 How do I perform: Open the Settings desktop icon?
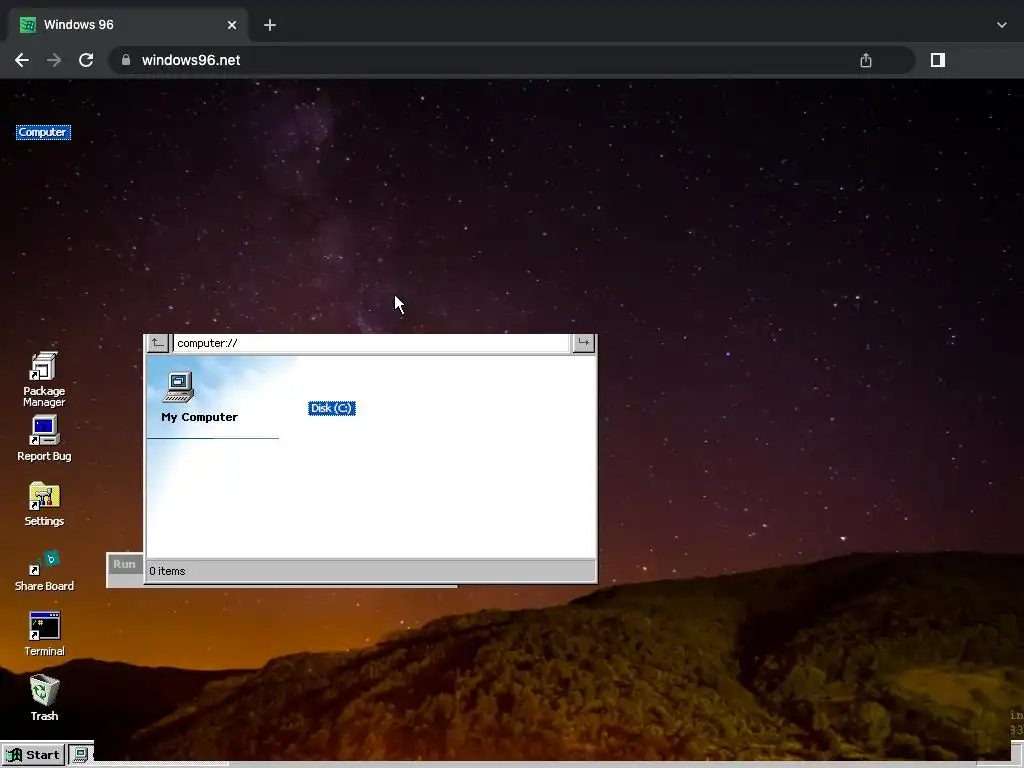(x=44, y=504)
